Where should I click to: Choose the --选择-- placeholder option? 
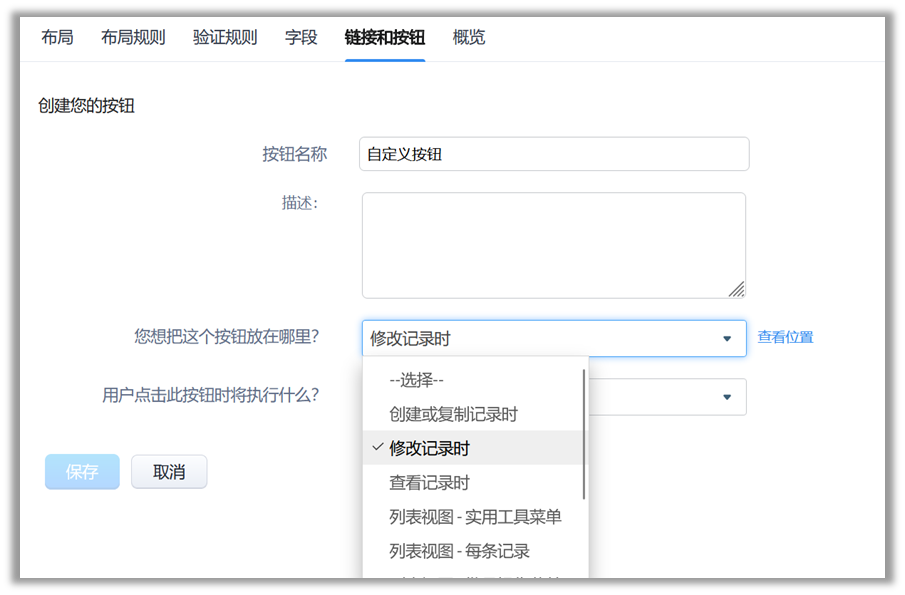coord(416,380)
